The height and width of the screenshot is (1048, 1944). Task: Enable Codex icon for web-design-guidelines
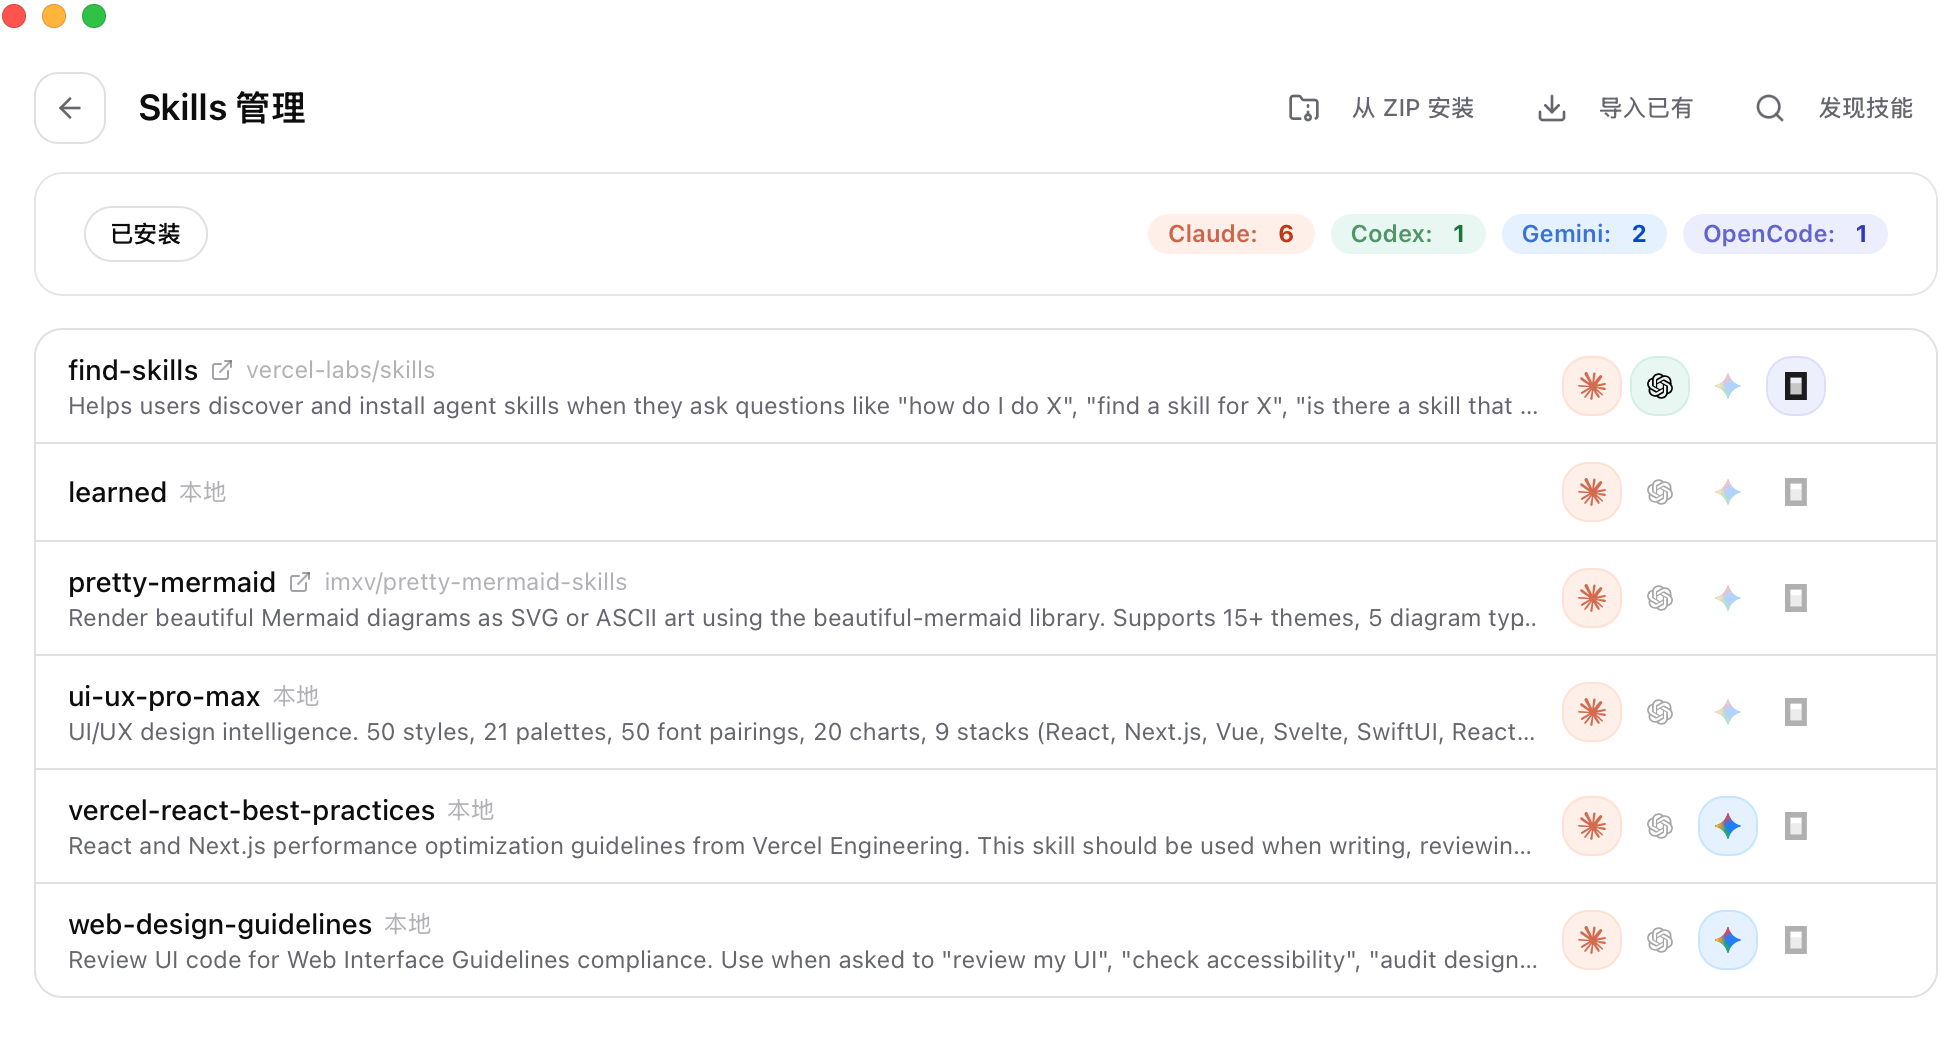pos(1660,940)
